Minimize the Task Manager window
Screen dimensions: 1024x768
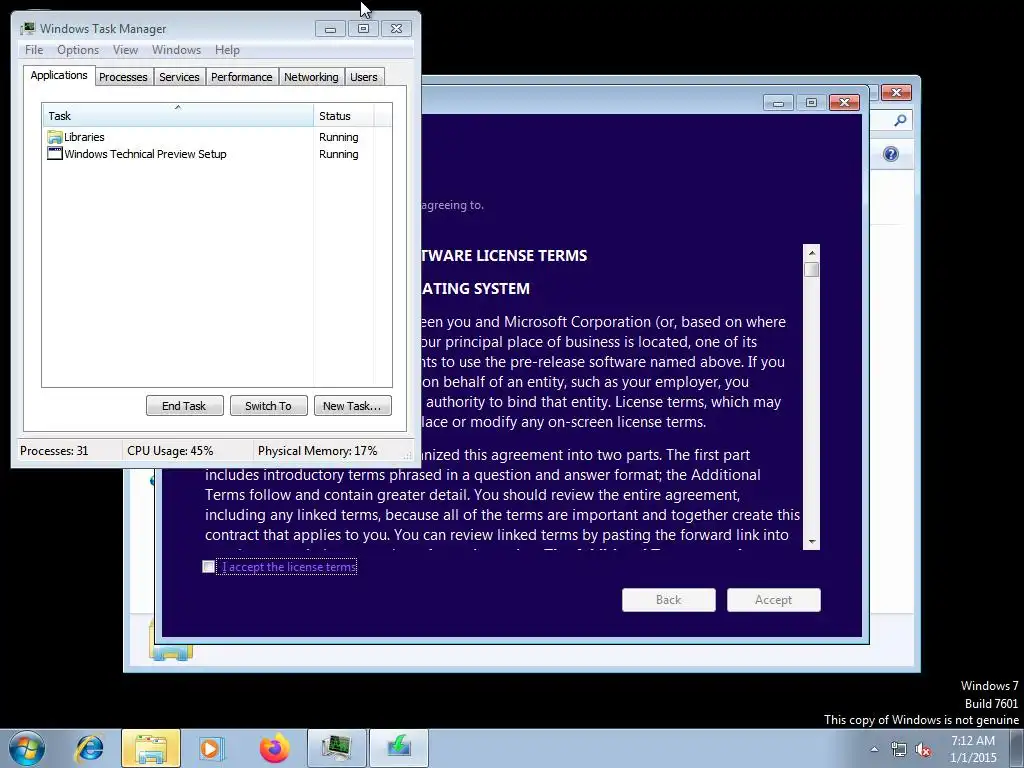(x=330, y=29)
